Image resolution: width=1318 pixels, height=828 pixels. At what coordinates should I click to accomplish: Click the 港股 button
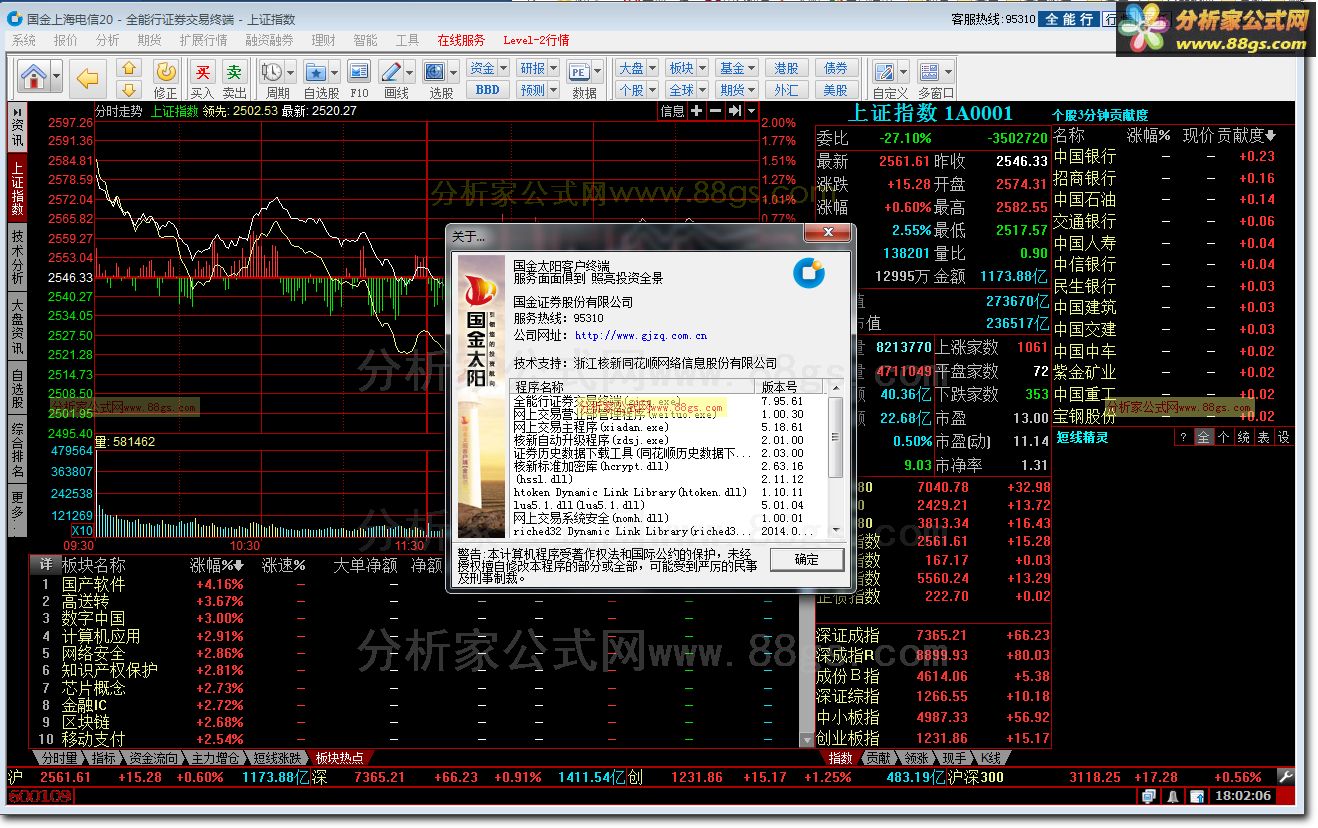coord(786,68)
